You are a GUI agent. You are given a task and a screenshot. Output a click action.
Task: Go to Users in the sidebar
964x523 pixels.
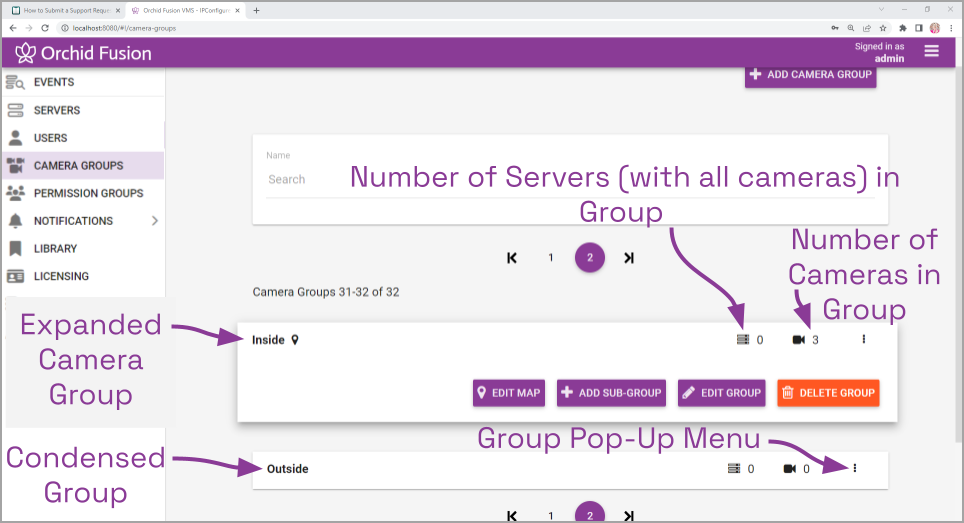(83, 138)
